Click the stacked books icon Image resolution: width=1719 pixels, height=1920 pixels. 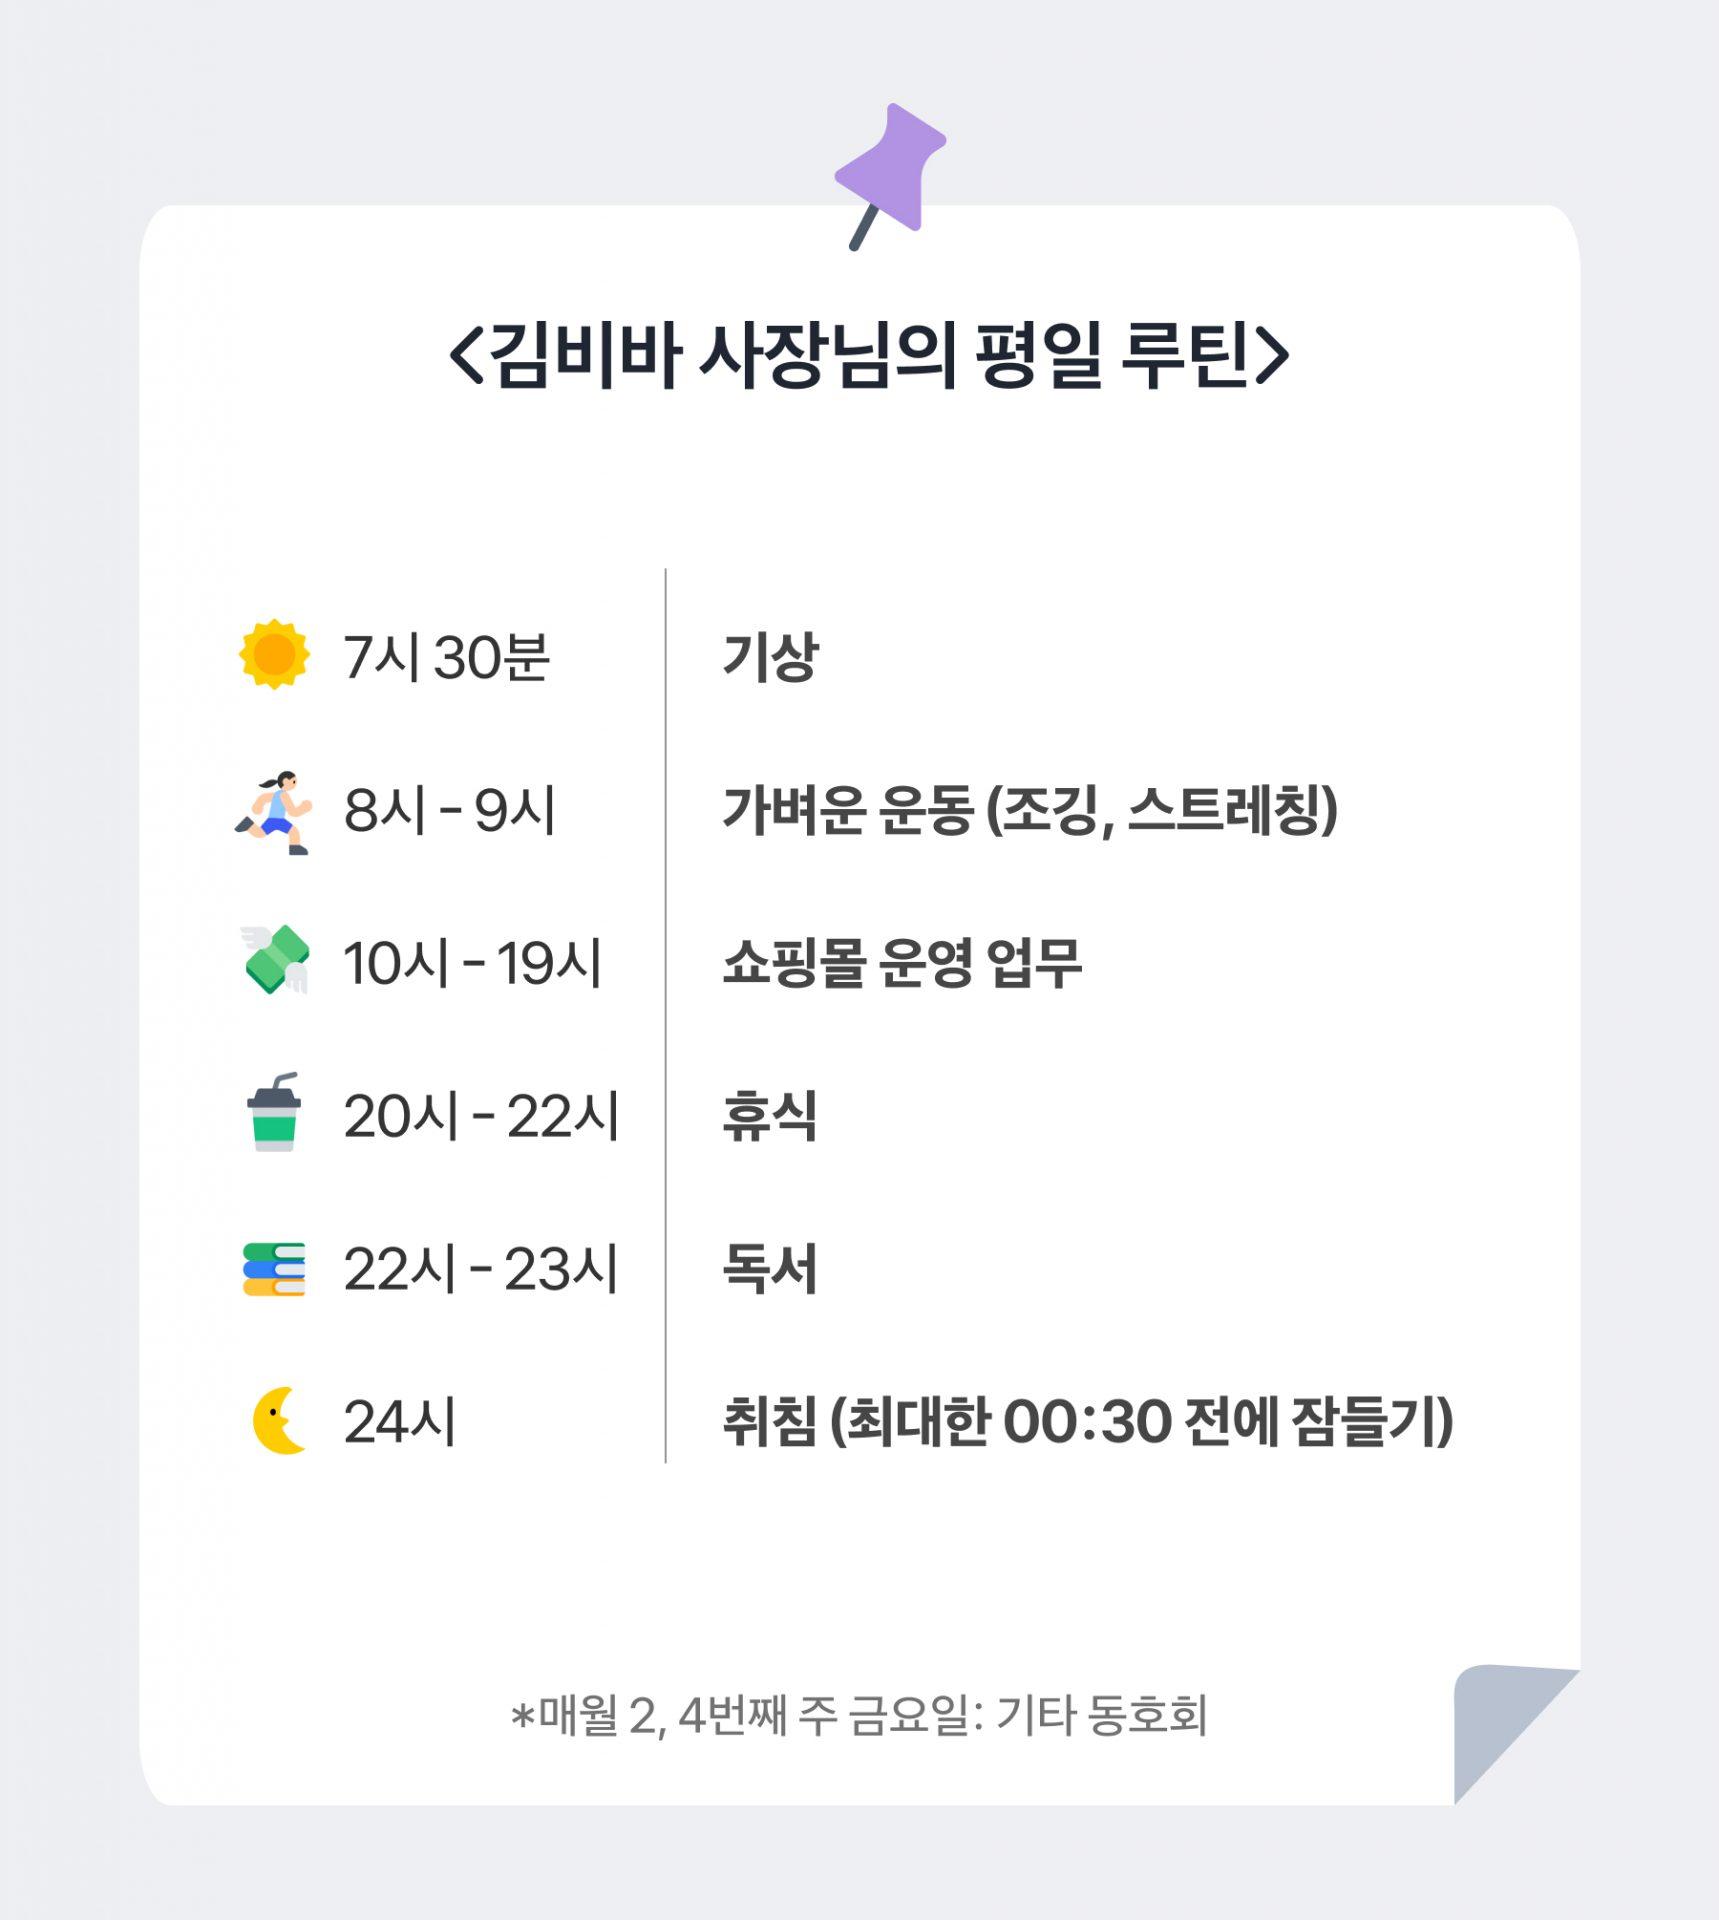274,1269
